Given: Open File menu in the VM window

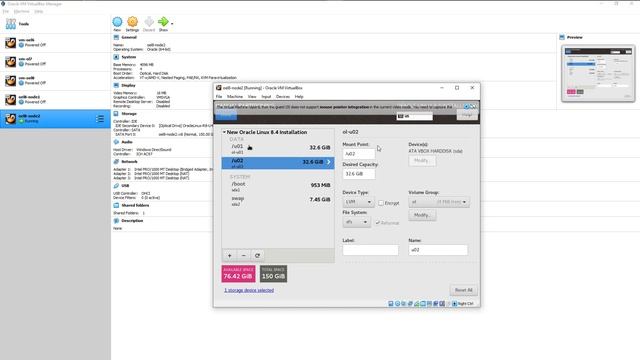Looking at the screenshot, I should tap(219, 97).
